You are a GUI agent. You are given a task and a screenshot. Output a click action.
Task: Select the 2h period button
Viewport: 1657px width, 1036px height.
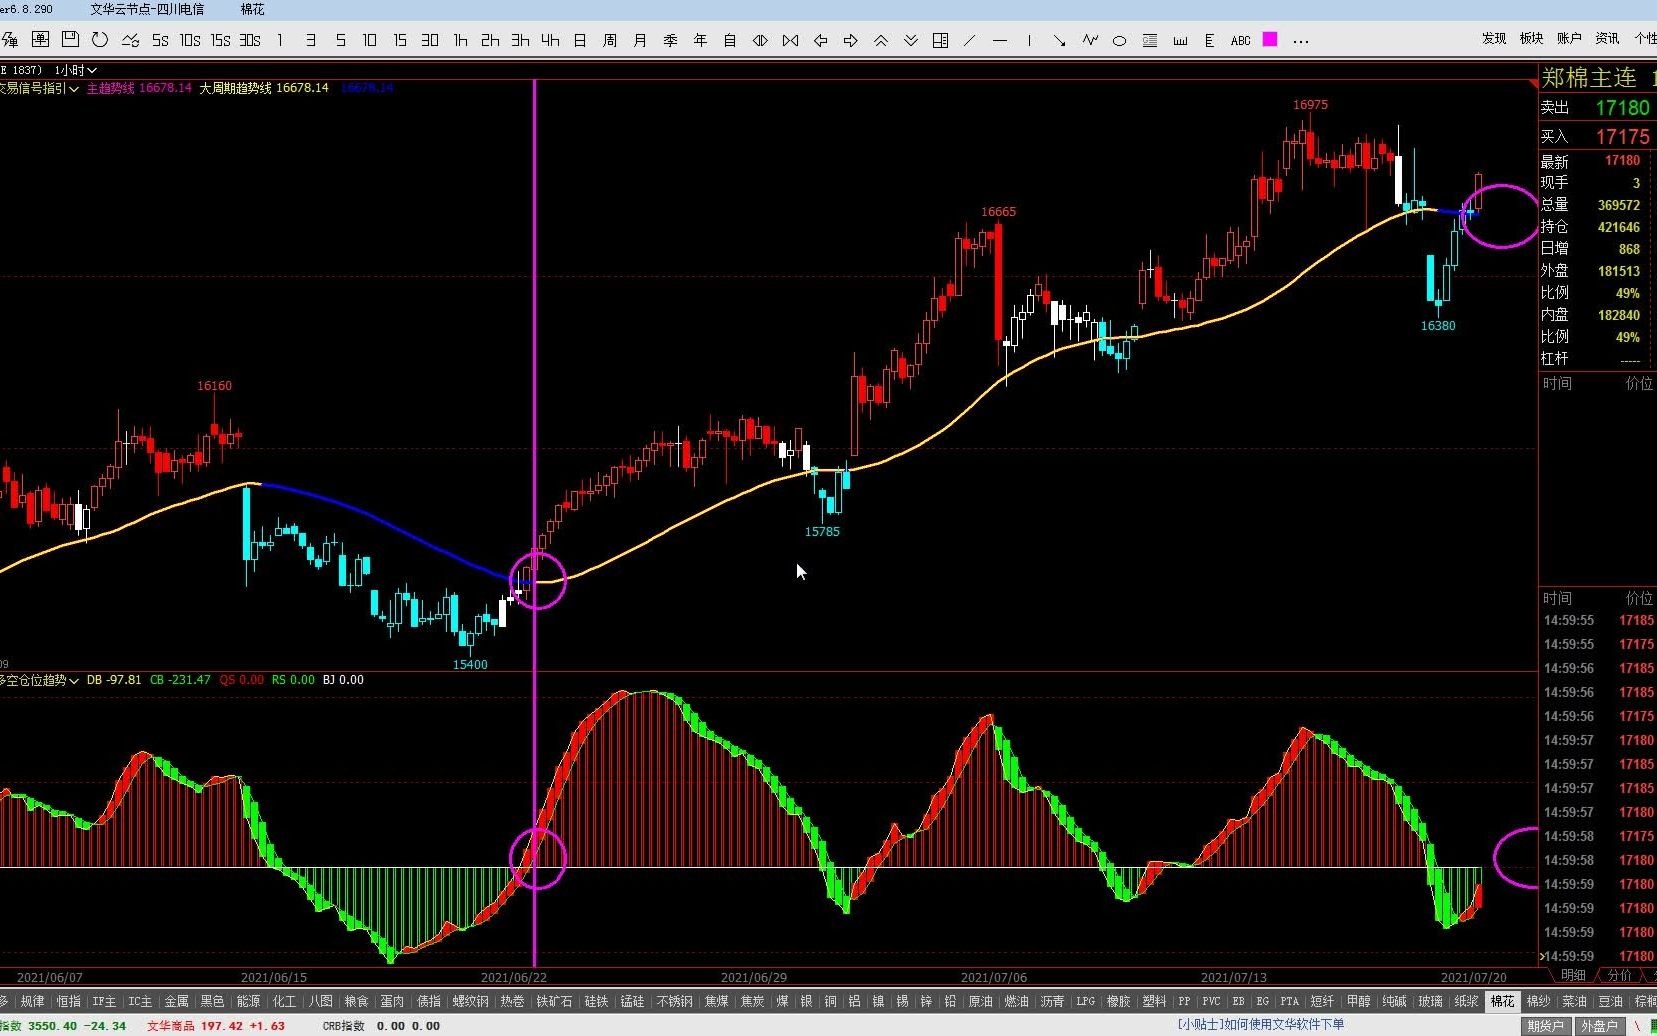tap(490, 40)
